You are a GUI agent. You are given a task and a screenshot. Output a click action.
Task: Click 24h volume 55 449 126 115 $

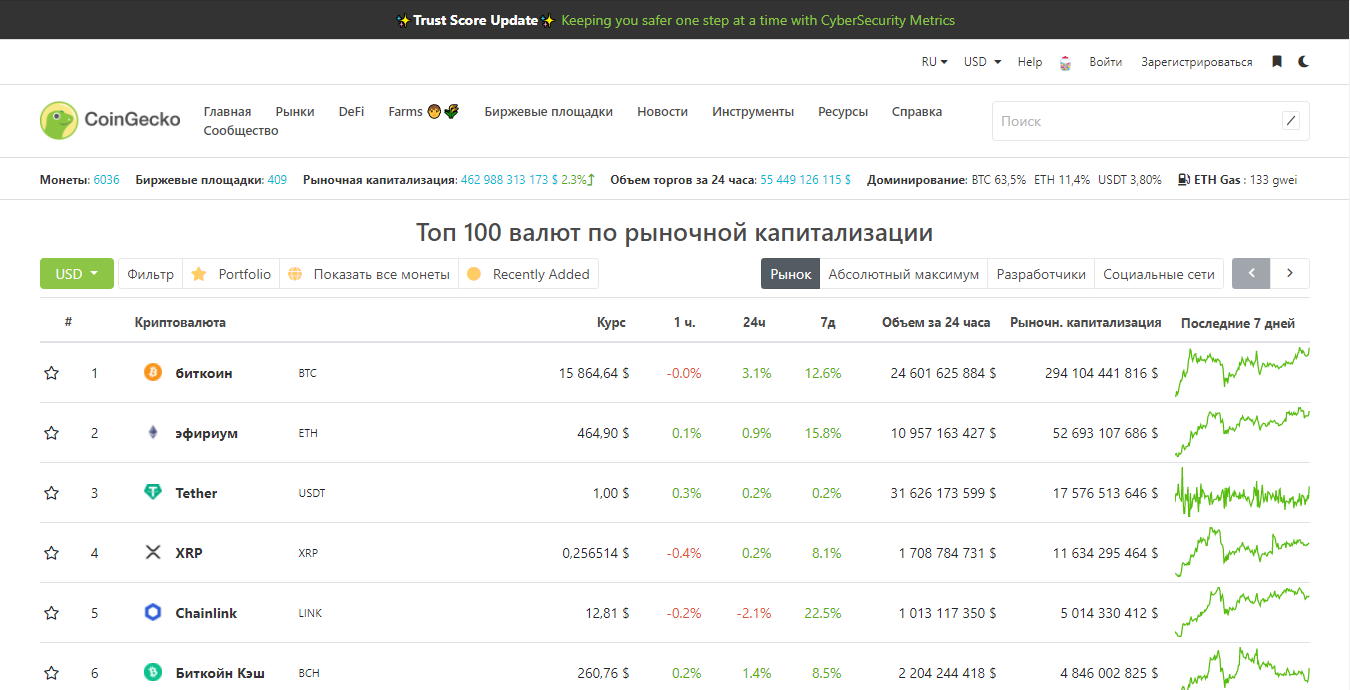pos(806,180)
